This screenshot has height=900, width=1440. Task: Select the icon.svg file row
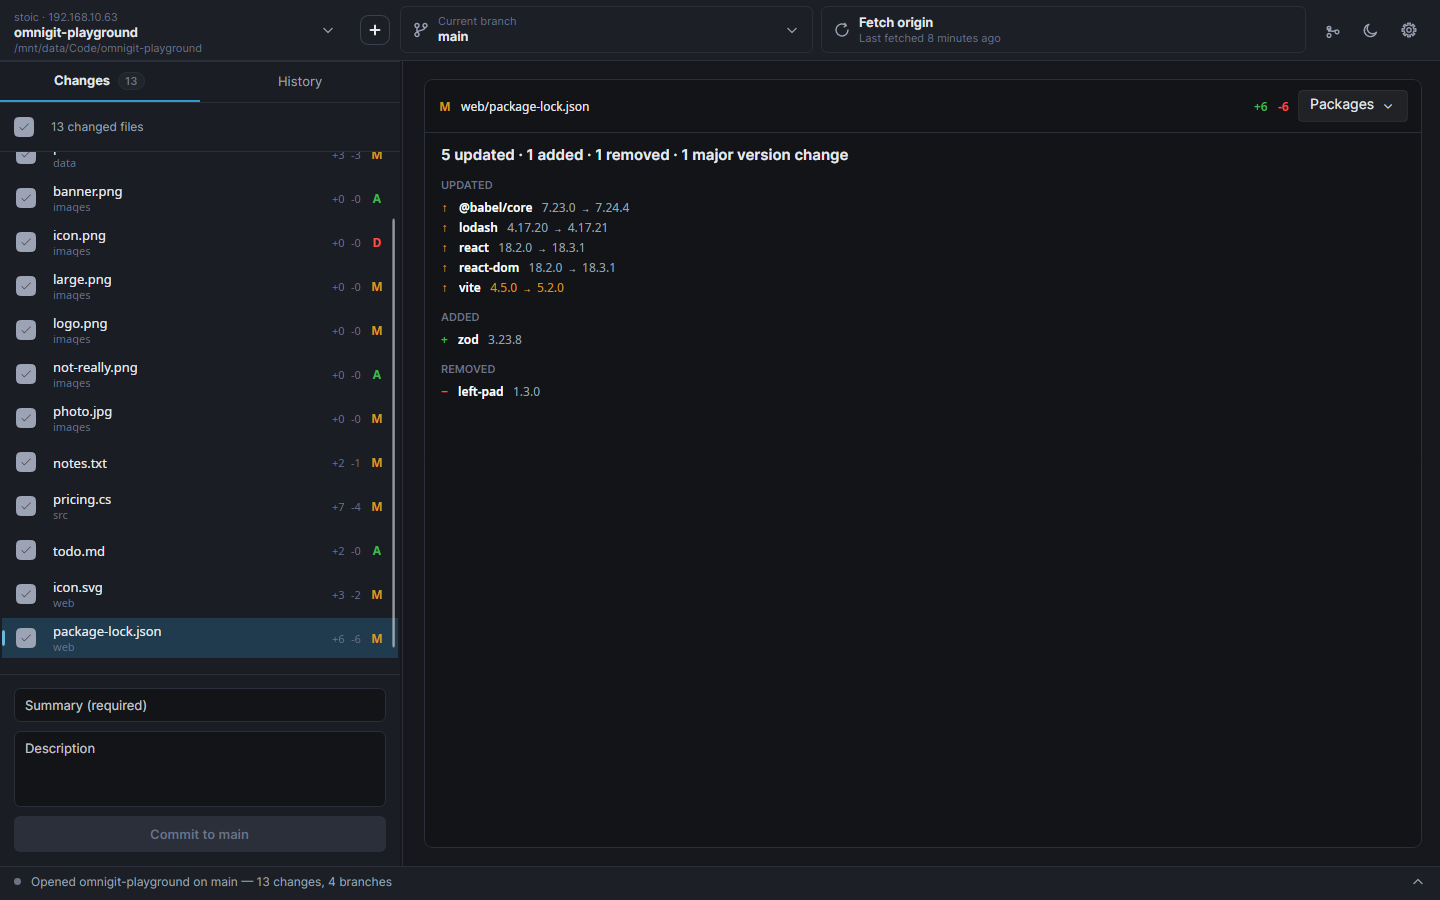coord(200,594)
